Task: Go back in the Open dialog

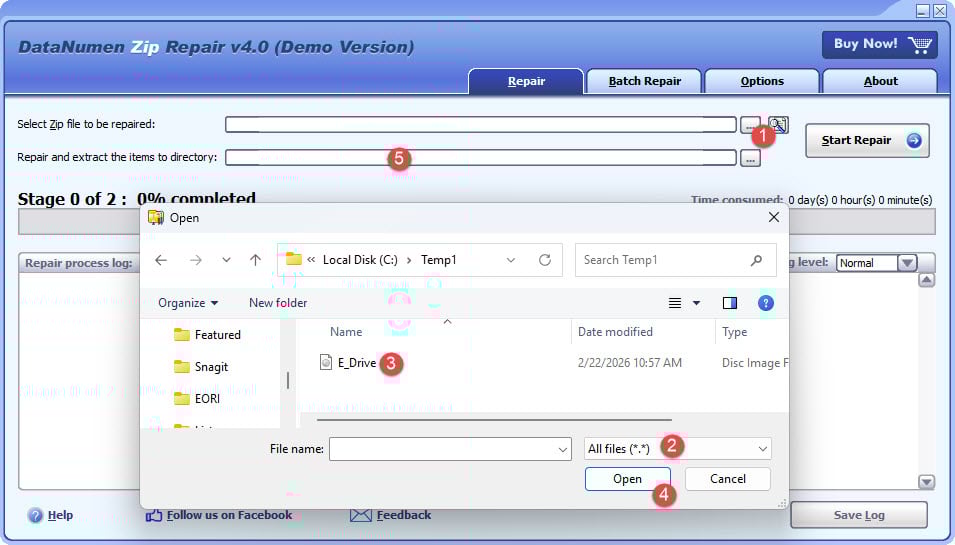Action: [161, 260]
